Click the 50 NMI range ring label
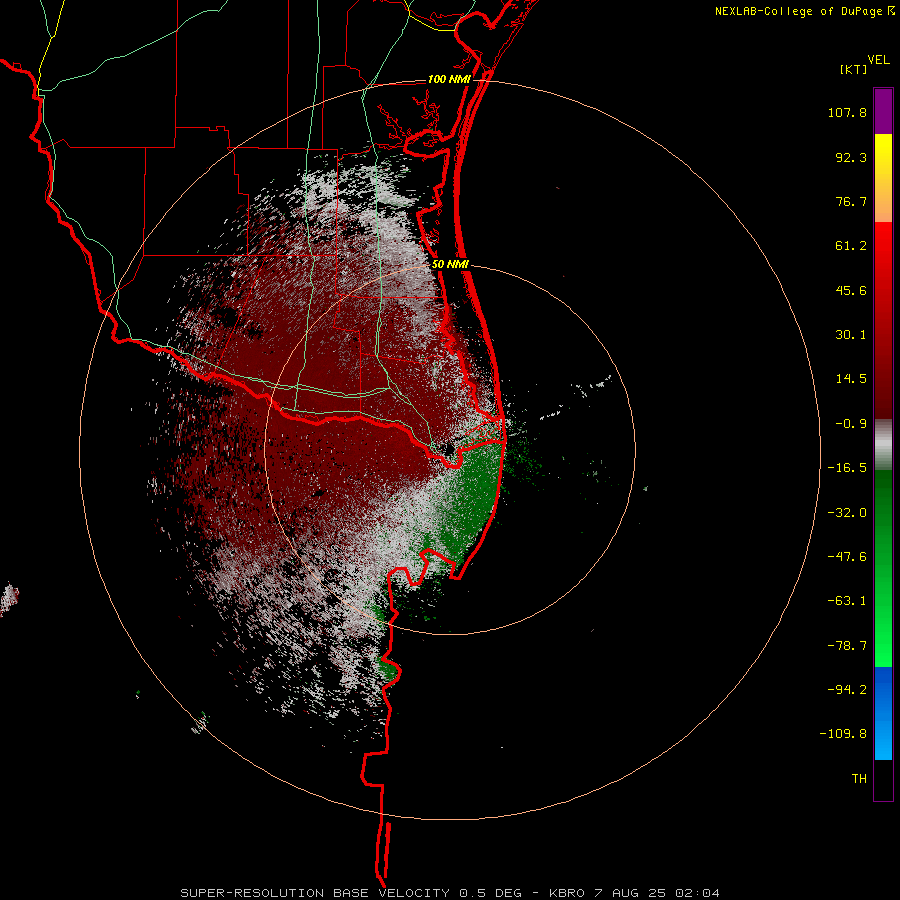Viewport: 900px width, 900px height. (x=450, y=265)
